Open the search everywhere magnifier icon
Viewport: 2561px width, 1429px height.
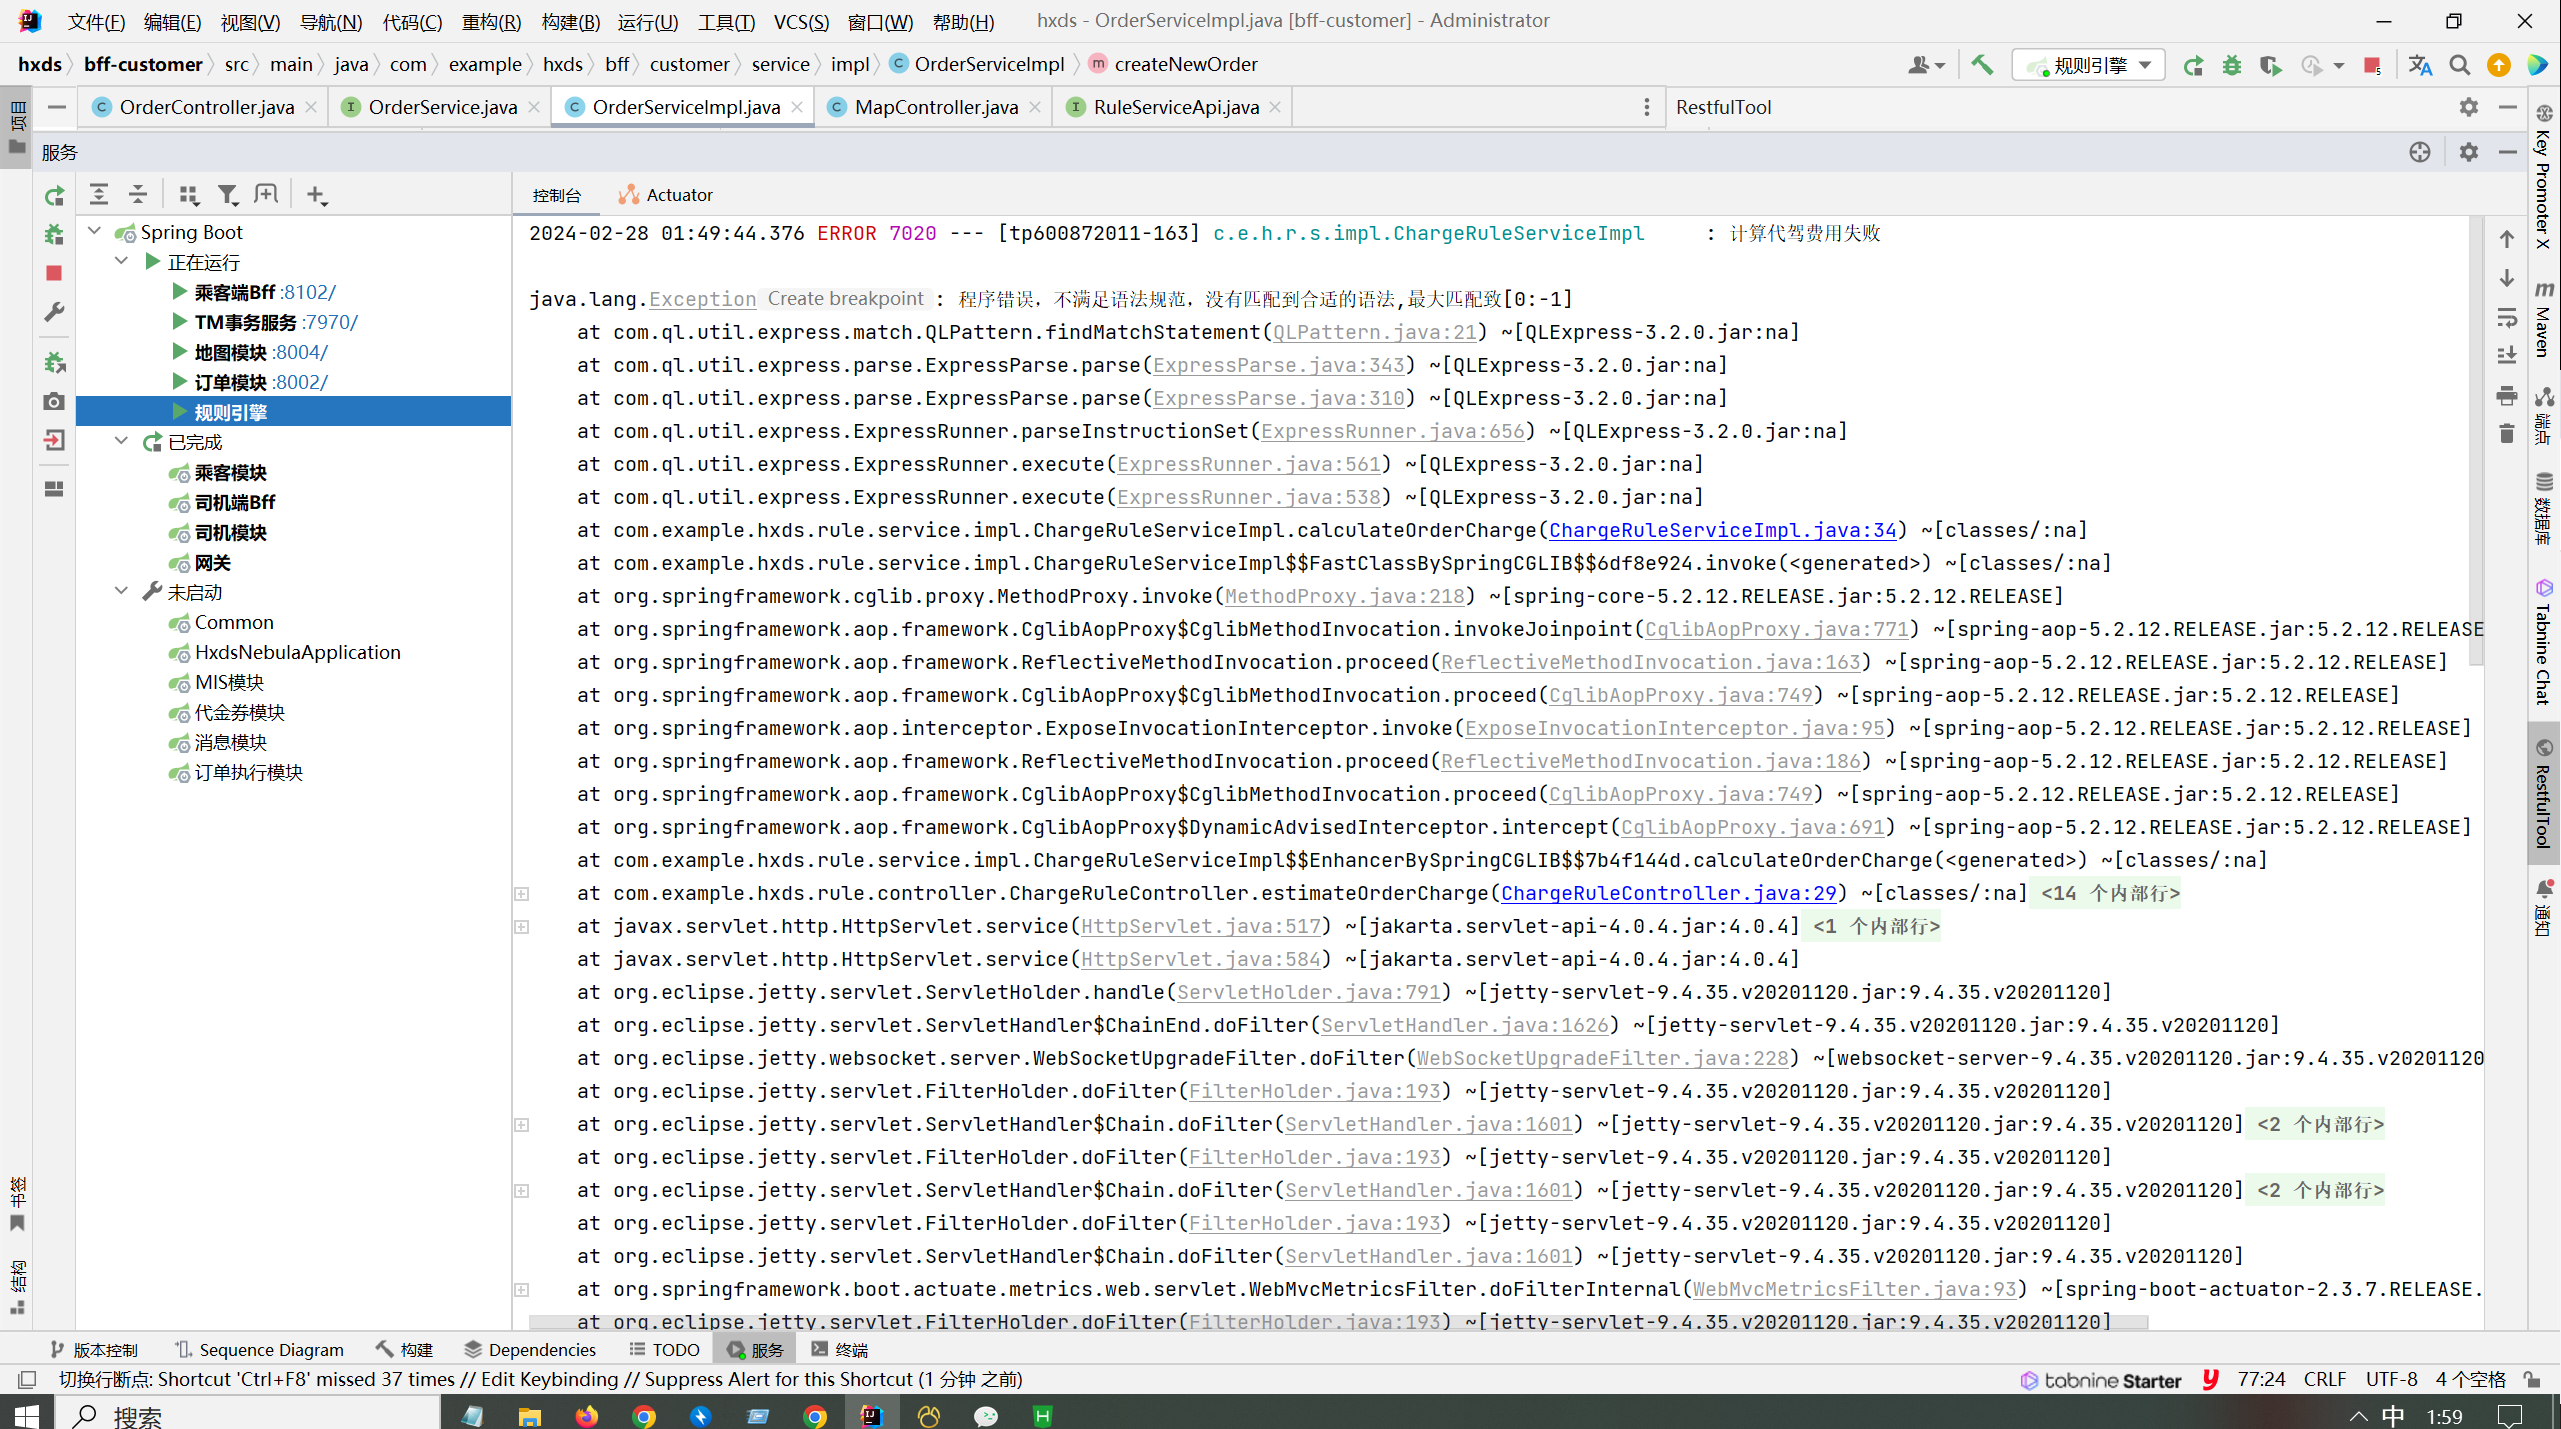pyautogui.click(x=2459, y=65)
